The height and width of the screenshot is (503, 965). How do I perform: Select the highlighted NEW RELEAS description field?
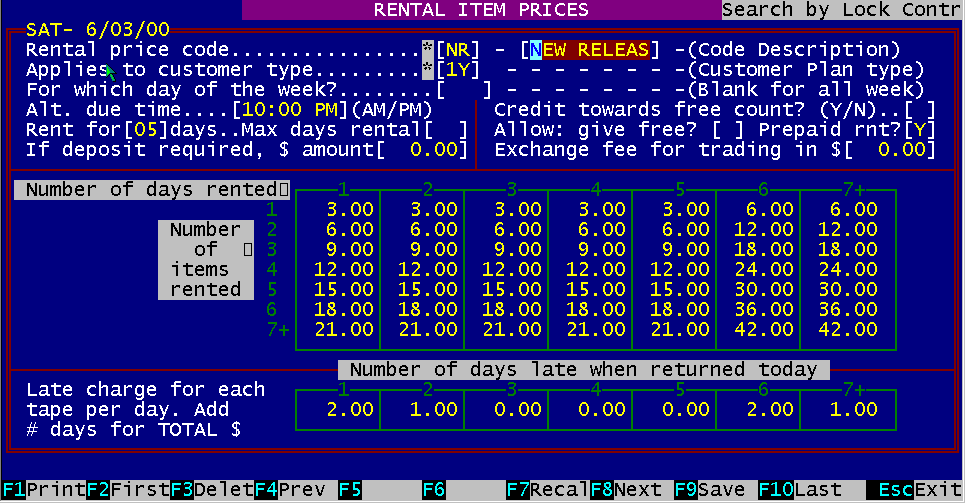pos(591,49)
